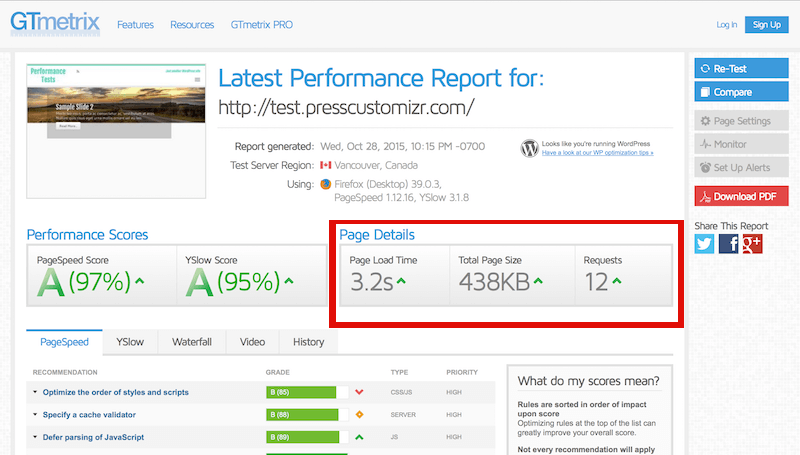Expand Defer parsing of JavaScript row arrow

35,437
